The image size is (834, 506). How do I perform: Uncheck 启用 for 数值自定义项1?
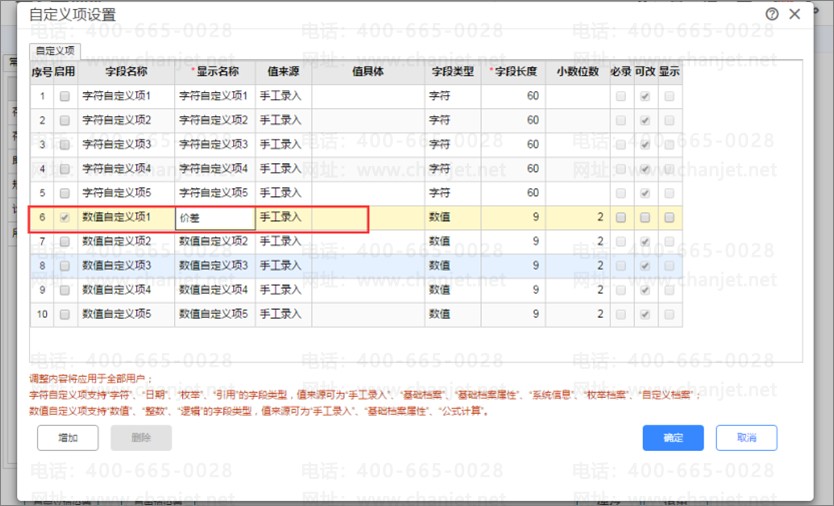click(65, 217)
